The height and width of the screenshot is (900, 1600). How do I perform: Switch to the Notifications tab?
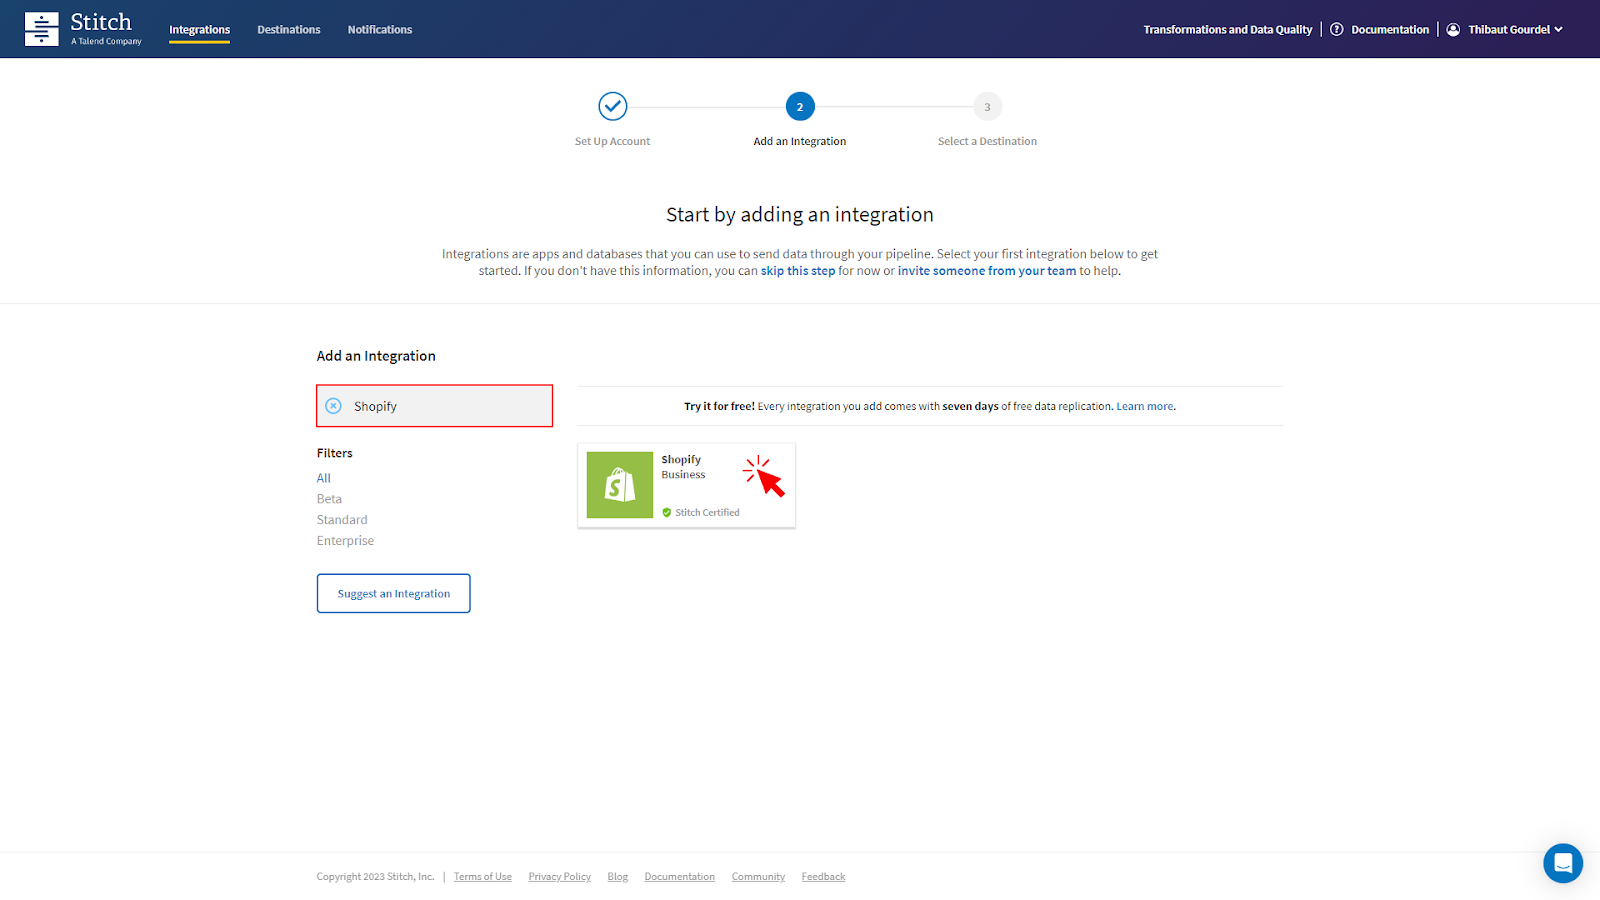[379, 30]
